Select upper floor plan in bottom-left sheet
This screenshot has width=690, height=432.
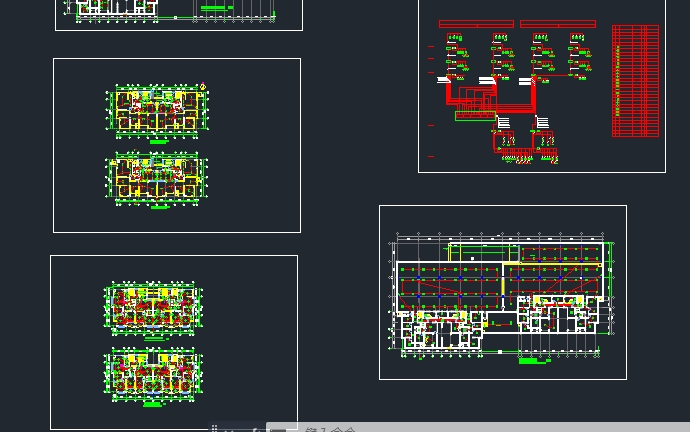tap(153, 308)
